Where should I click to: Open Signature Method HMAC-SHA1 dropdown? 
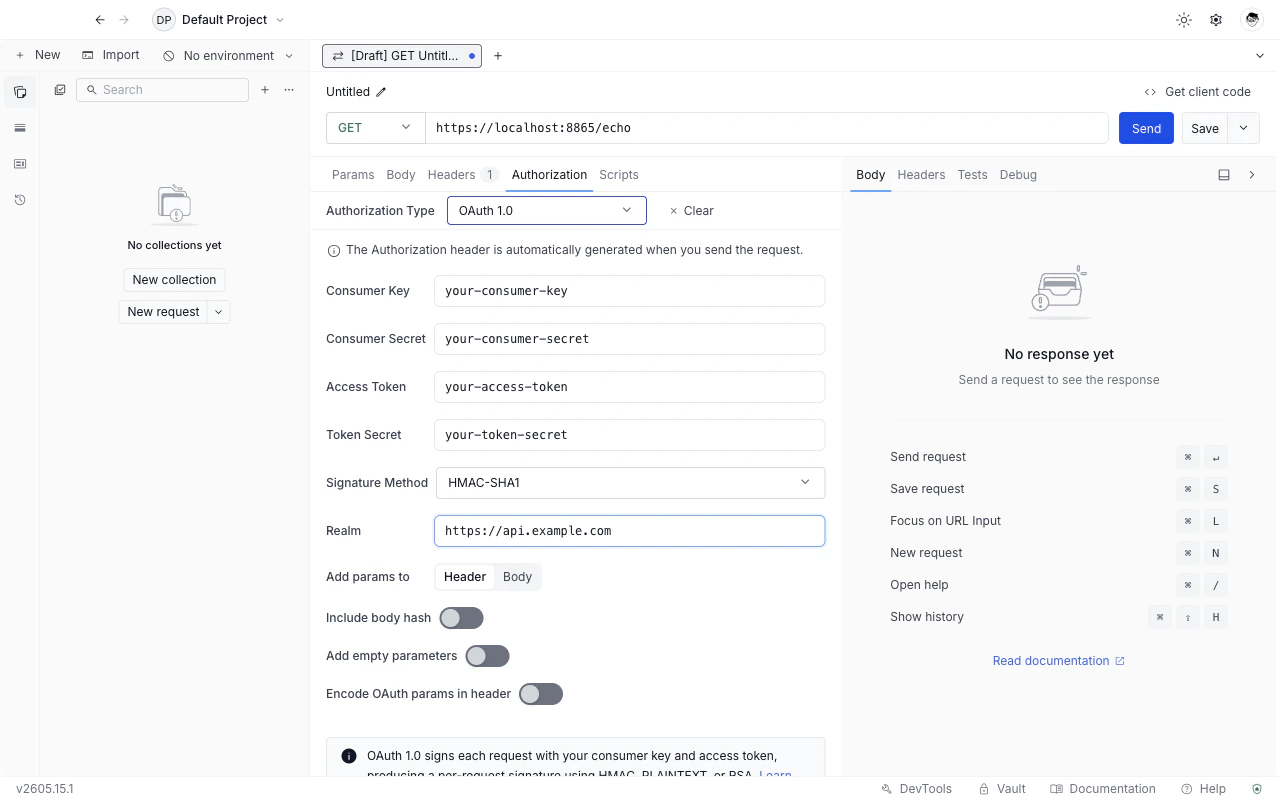tap(630, 483)
